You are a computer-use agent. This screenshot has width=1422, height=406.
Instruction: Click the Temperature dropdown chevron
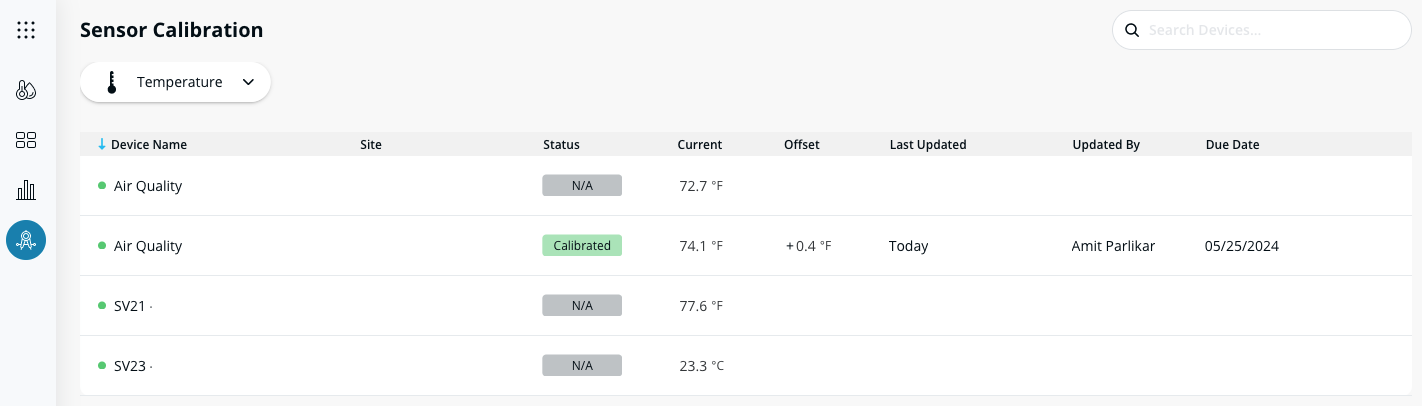(248, 82)
